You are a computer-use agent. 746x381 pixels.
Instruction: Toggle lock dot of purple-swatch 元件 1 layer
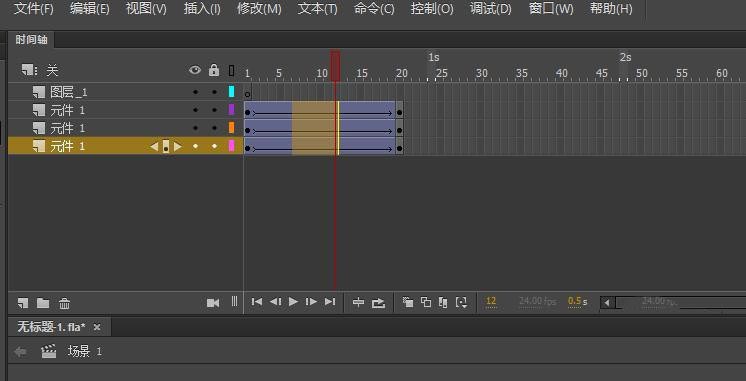pyautogui.click(x=214, y=110)
